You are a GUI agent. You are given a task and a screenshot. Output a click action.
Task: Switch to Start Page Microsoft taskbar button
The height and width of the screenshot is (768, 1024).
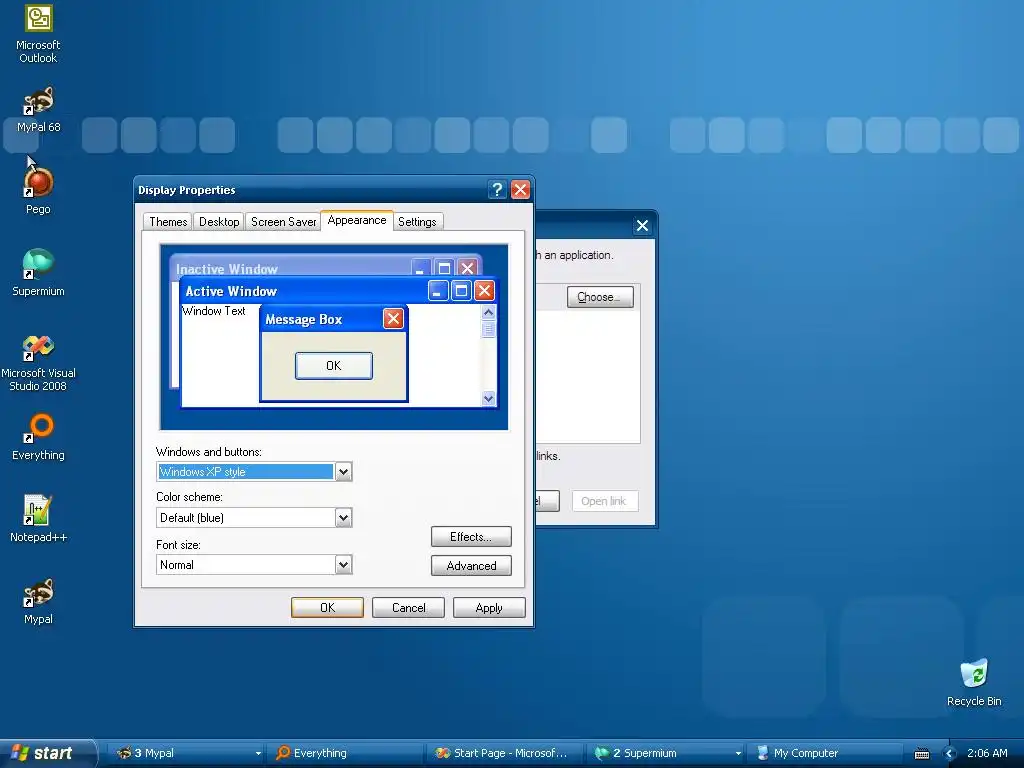[x=506, y=753]
